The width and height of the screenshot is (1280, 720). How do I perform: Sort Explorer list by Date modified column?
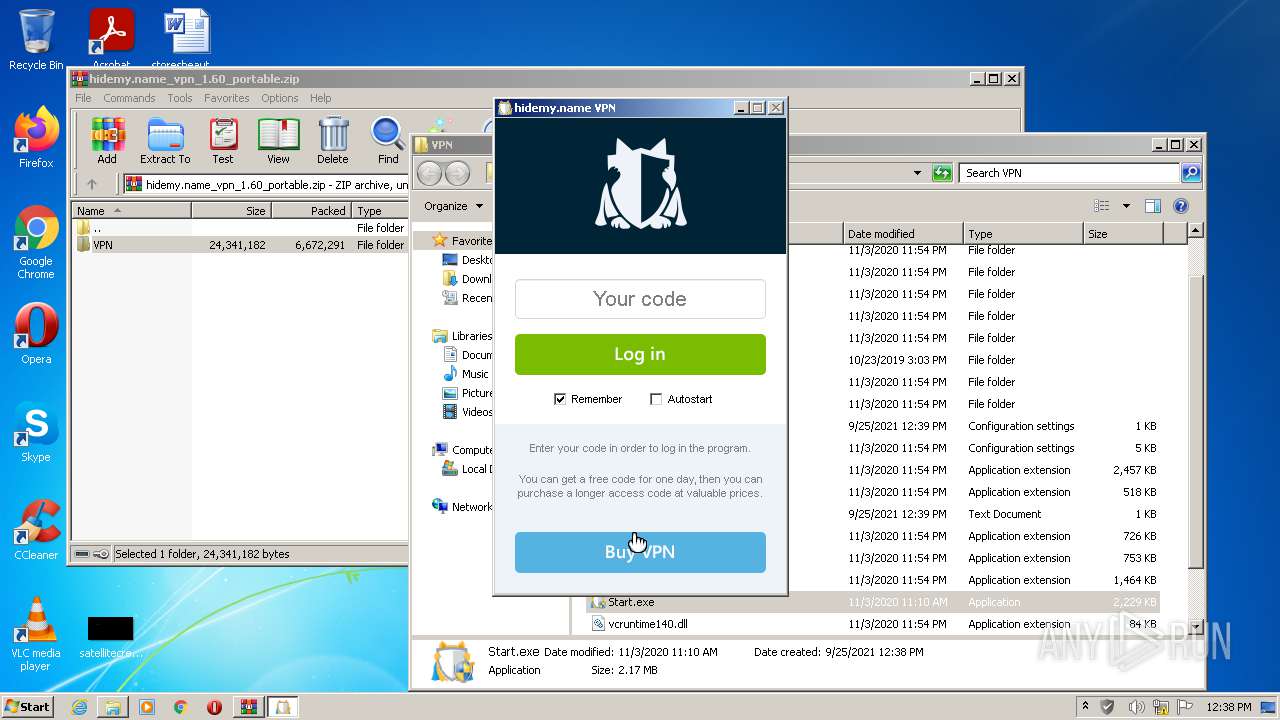tap(903, 234)
